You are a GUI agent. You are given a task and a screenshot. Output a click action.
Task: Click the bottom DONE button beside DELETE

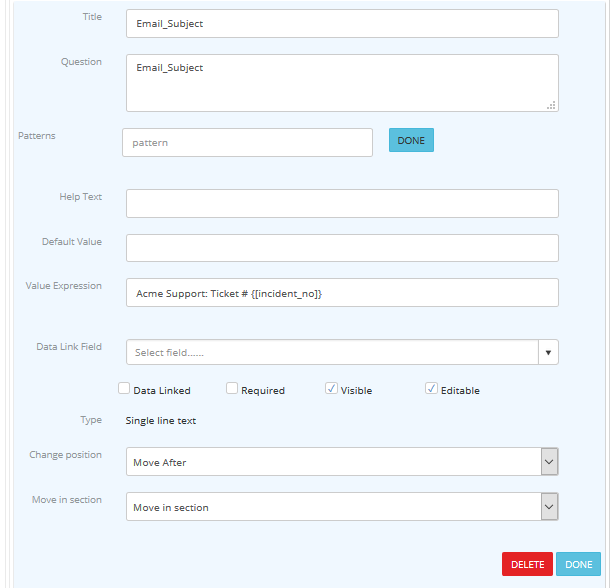click(578, 564)
